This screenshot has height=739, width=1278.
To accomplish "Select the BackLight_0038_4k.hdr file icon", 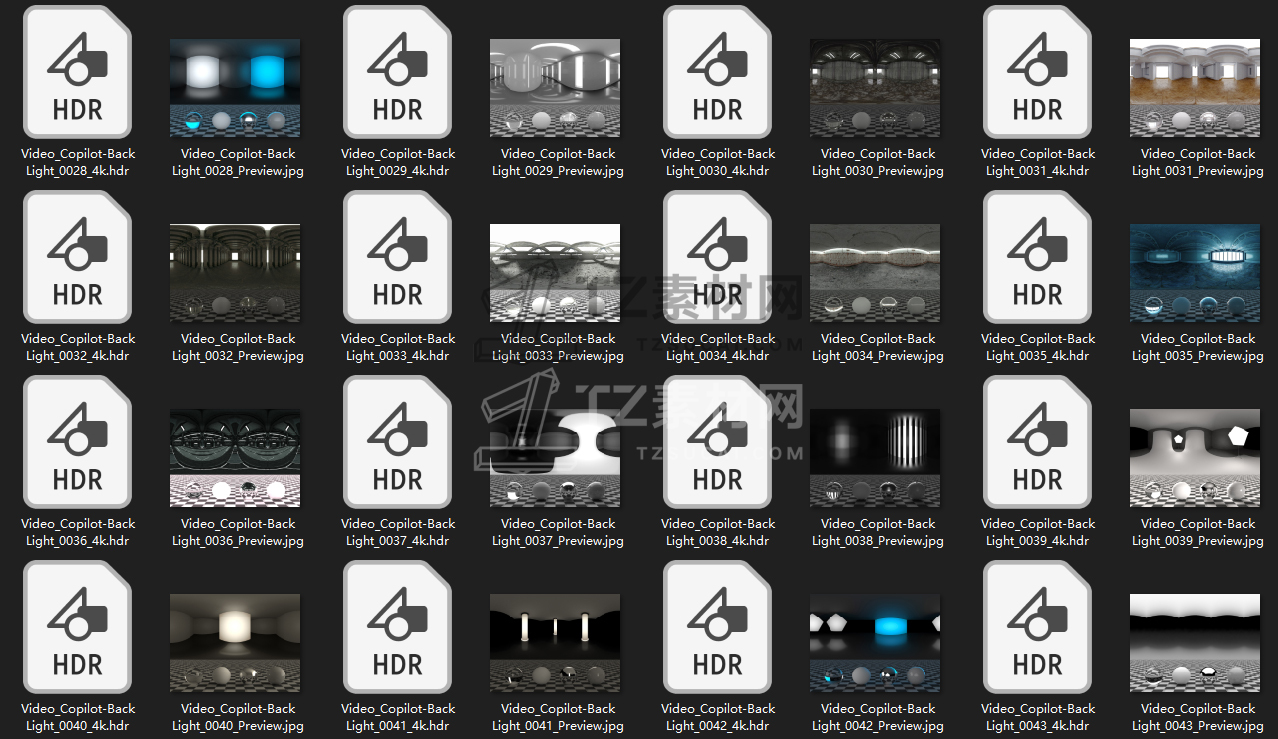I will tap(718, 442).
